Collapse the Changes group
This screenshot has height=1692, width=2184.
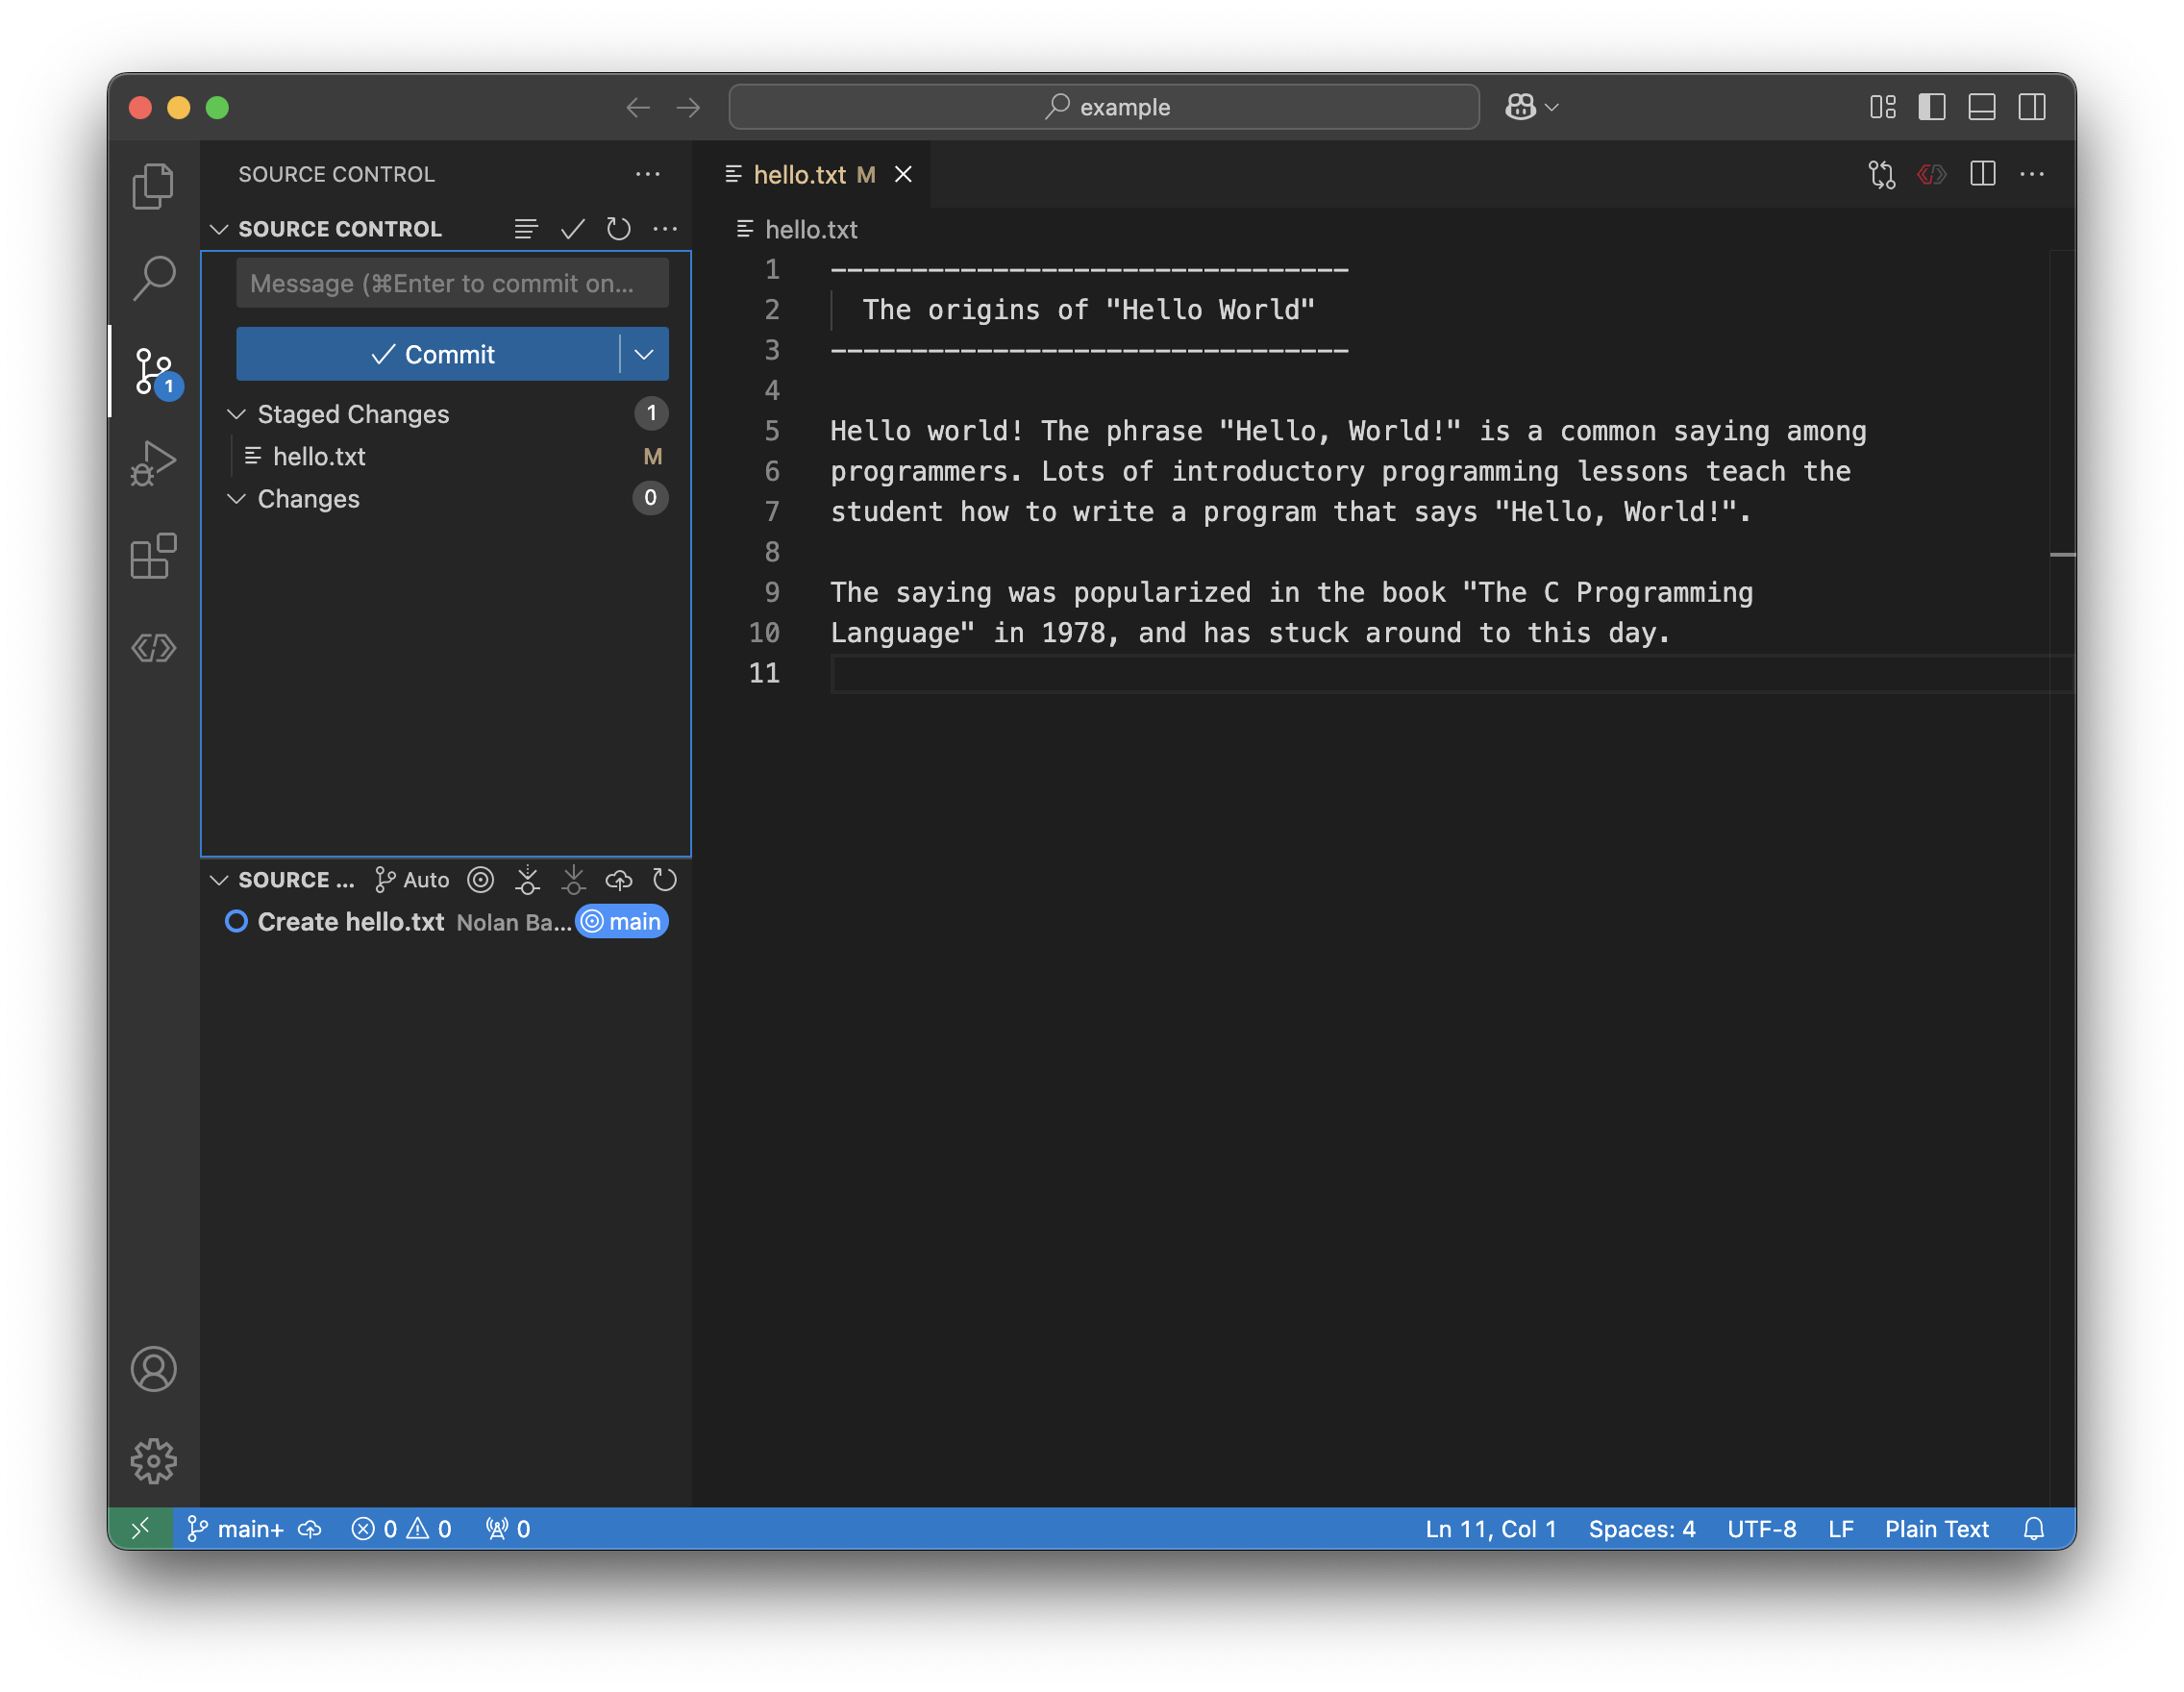(x=236, y=498)
